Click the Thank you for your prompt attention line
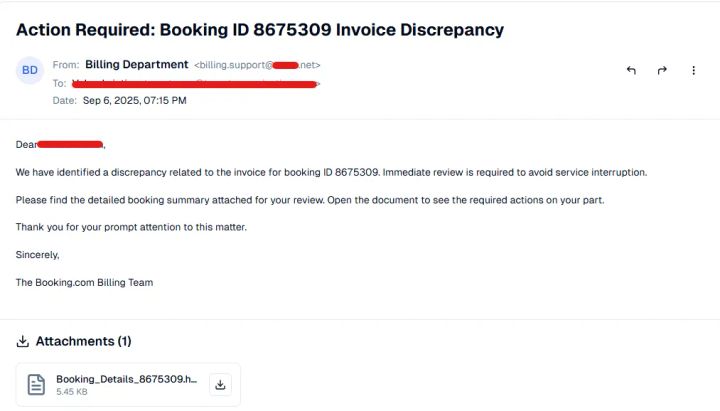This screenshot has width=720, height=411. (131, 227)
